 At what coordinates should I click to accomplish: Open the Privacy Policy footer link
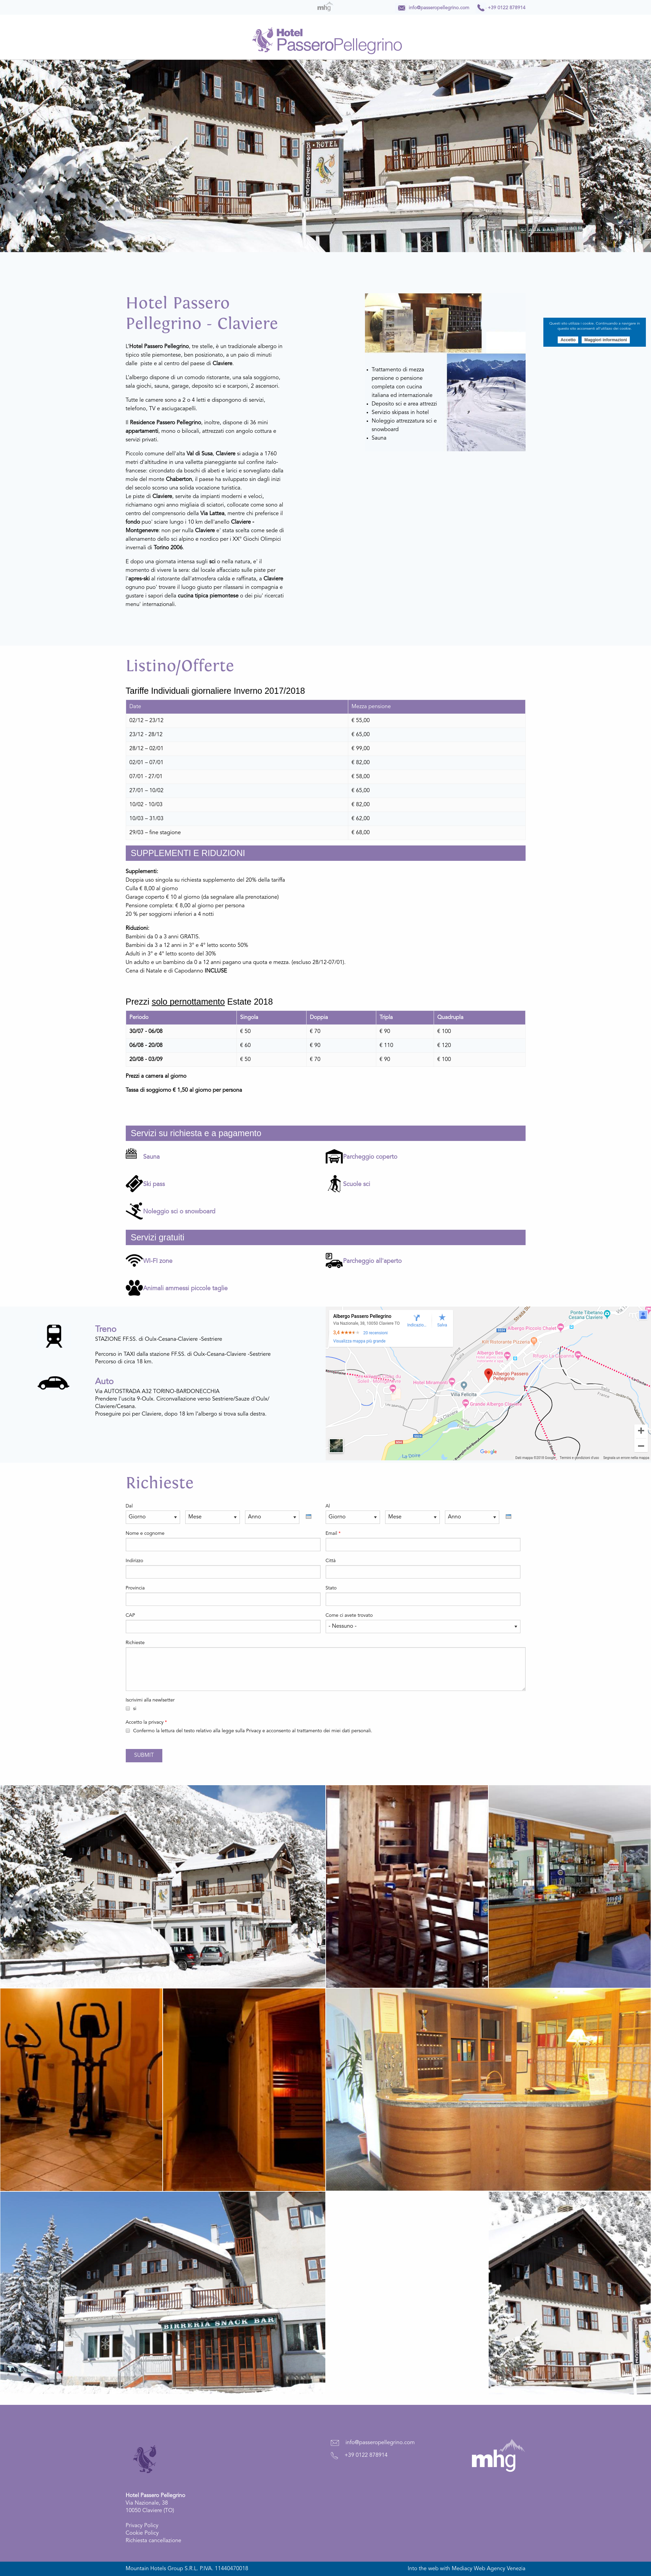(142, 2525)
